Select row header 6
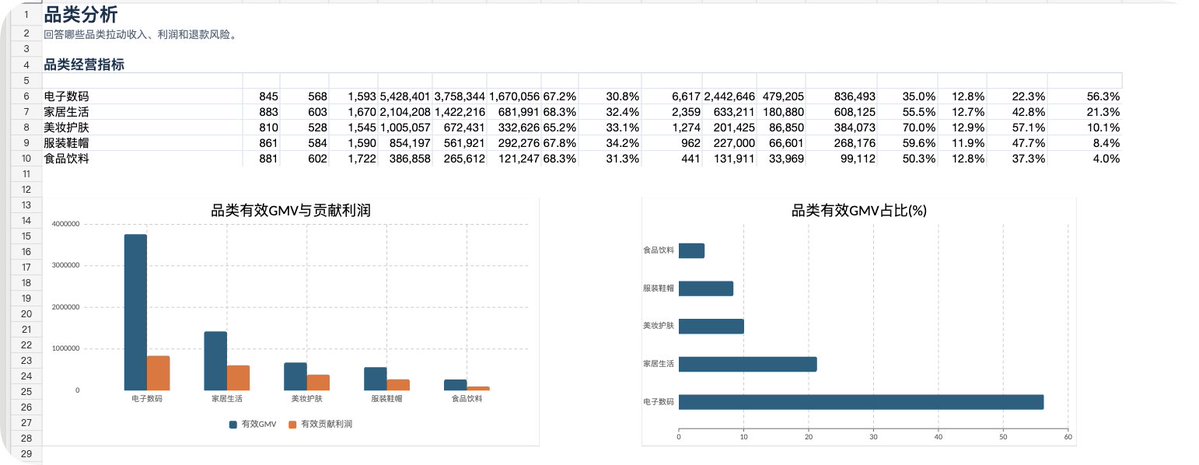Viewport: 1199px width, 465px height. click(26, 96)
